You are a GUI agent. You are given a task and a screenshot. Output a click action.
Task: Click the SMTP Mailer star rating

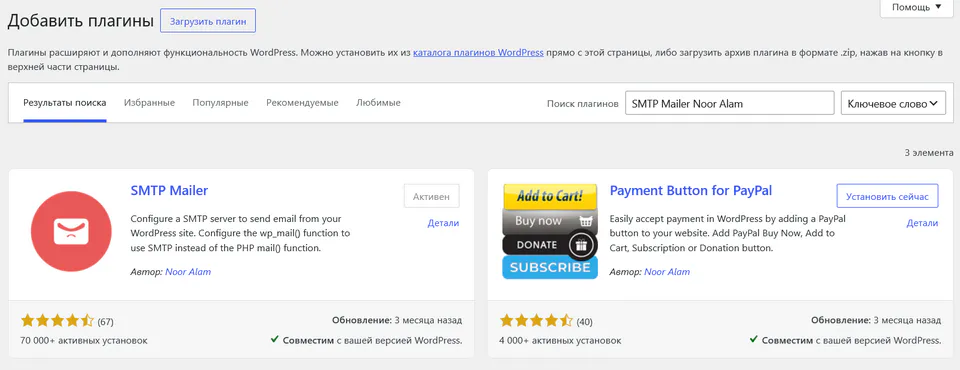[58, 321]
